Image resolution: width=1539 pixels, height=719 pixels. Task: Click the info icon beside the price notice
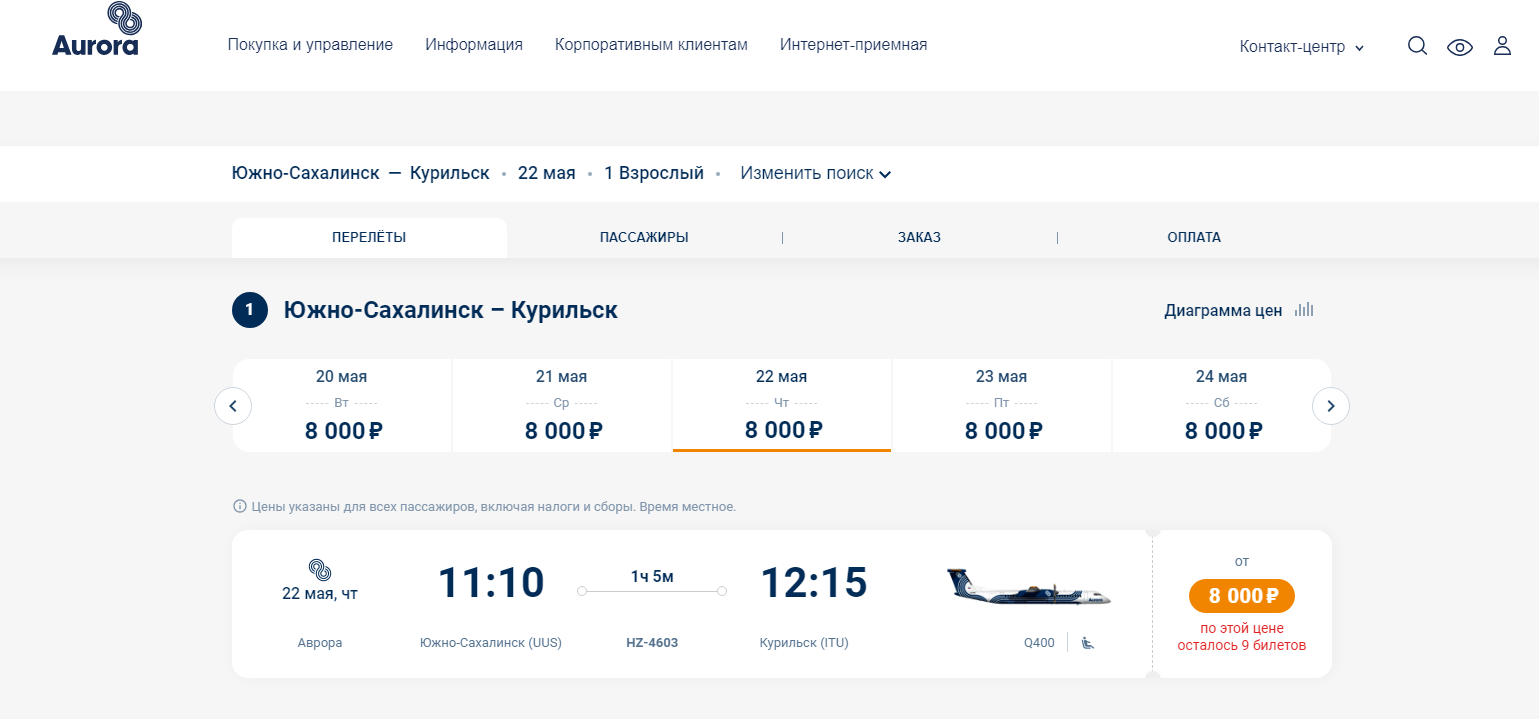click(x=239, y=507)
